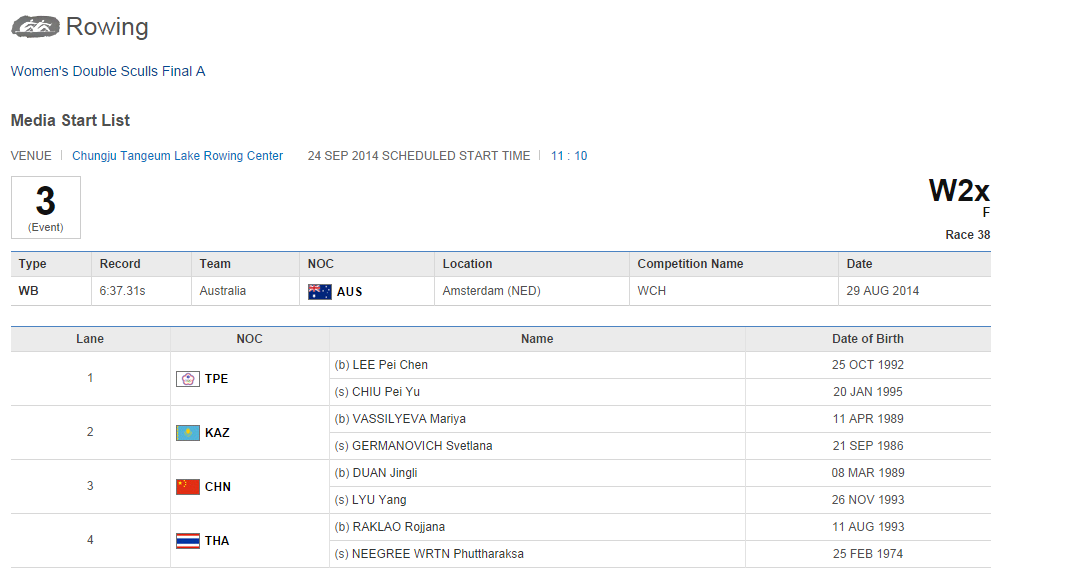Open Chungju Tangeum Lake Rowing Center link
The height and width of the screenshot is (577, 1066).
177,156
